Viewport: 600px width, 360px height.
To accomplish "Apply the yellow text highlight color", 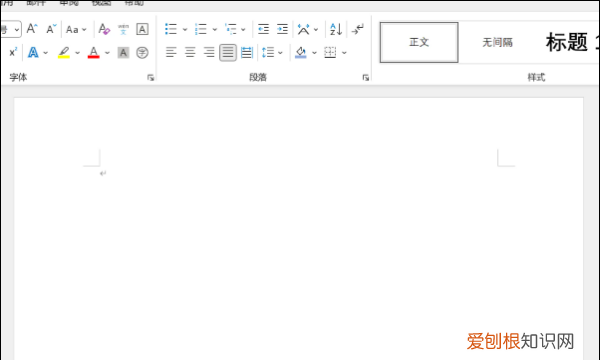I will click(64, 52).
